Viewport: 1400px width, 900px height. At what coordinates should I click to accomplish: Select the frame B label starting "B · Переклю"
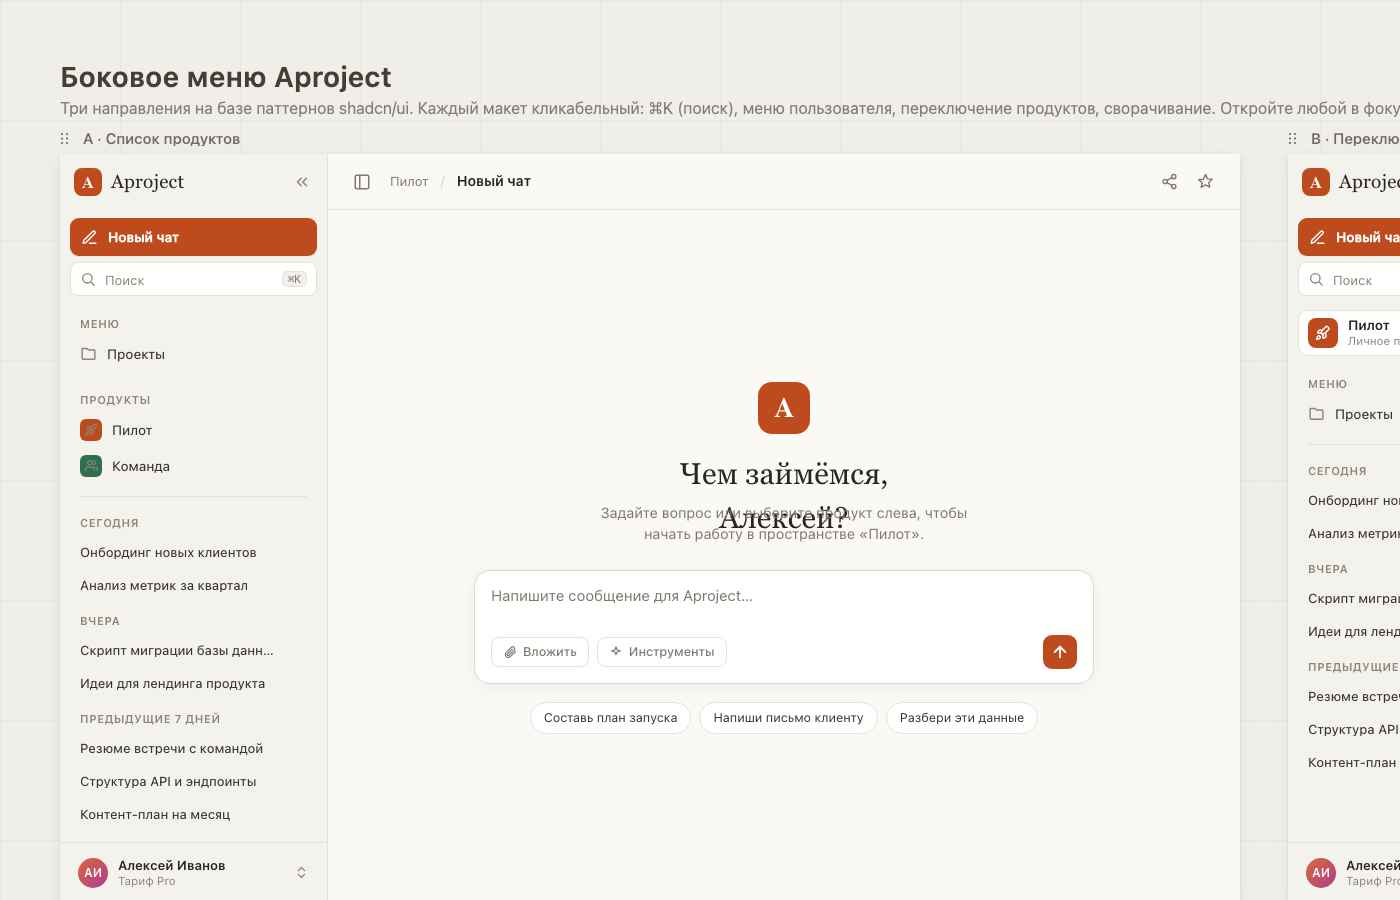tap(1355, 139)
